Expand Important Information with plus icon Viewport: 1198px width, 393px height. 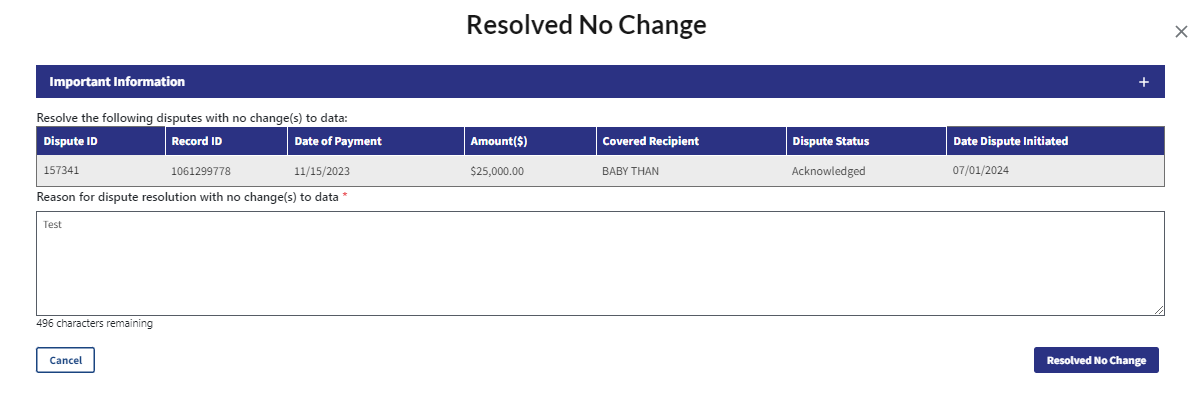point(1143,82)
